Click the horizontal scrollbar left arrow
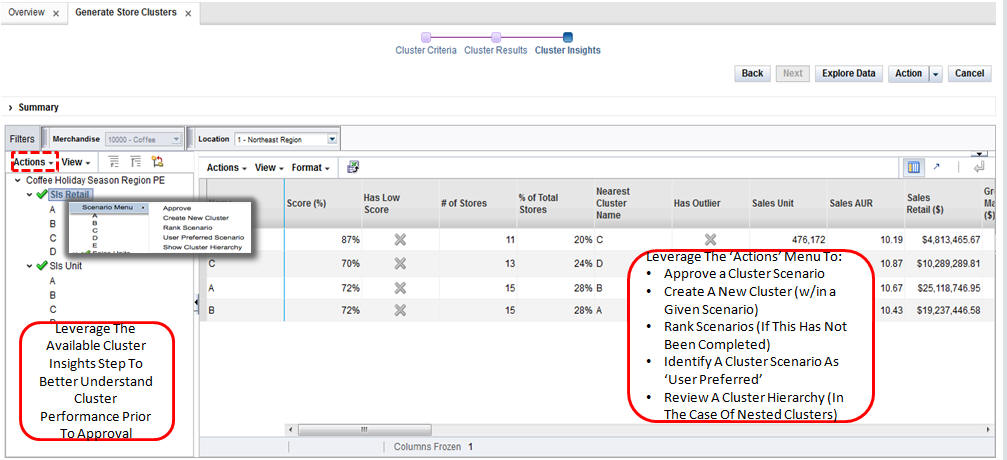 tap(291, 429)
